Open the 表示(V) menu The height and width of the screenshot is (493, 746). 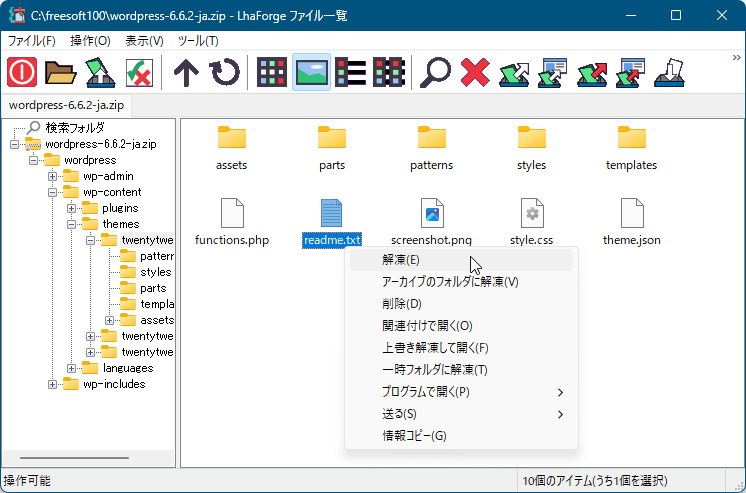(x=144, y=41)
